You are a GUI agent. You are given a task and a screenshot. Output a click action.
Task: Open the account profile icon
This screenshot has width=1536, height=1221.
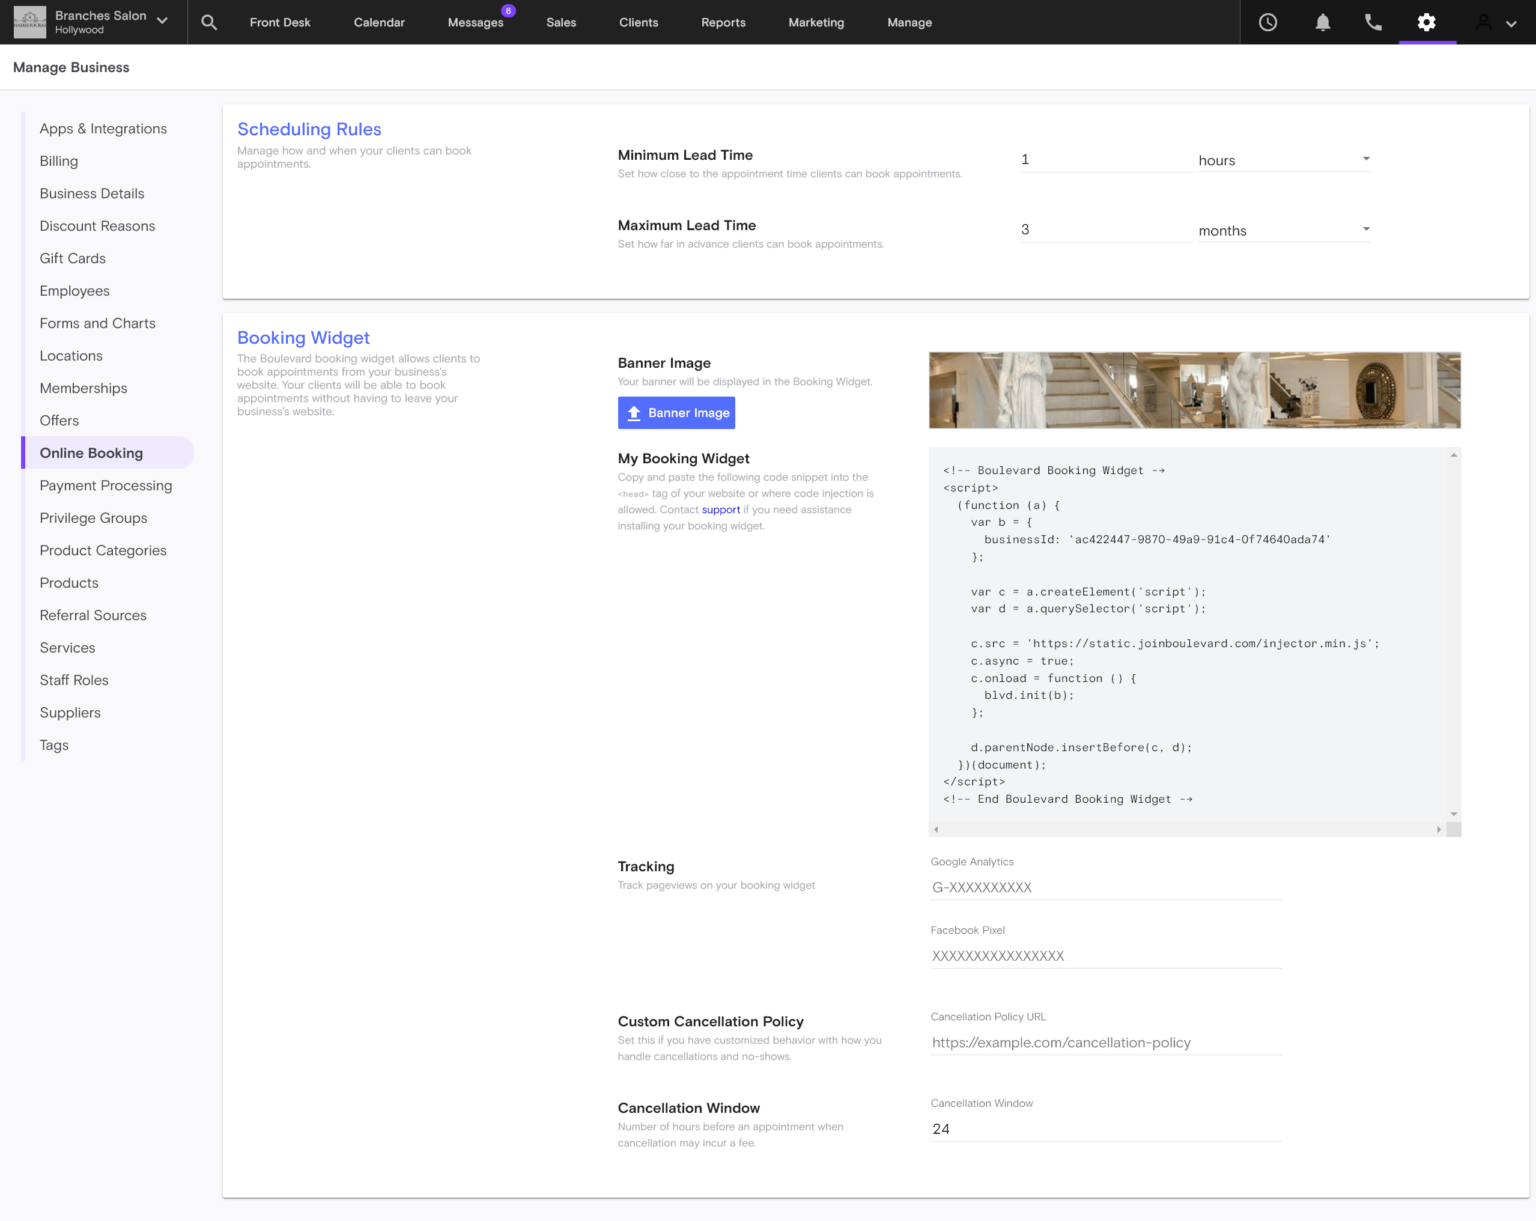tap(1481, 21)
